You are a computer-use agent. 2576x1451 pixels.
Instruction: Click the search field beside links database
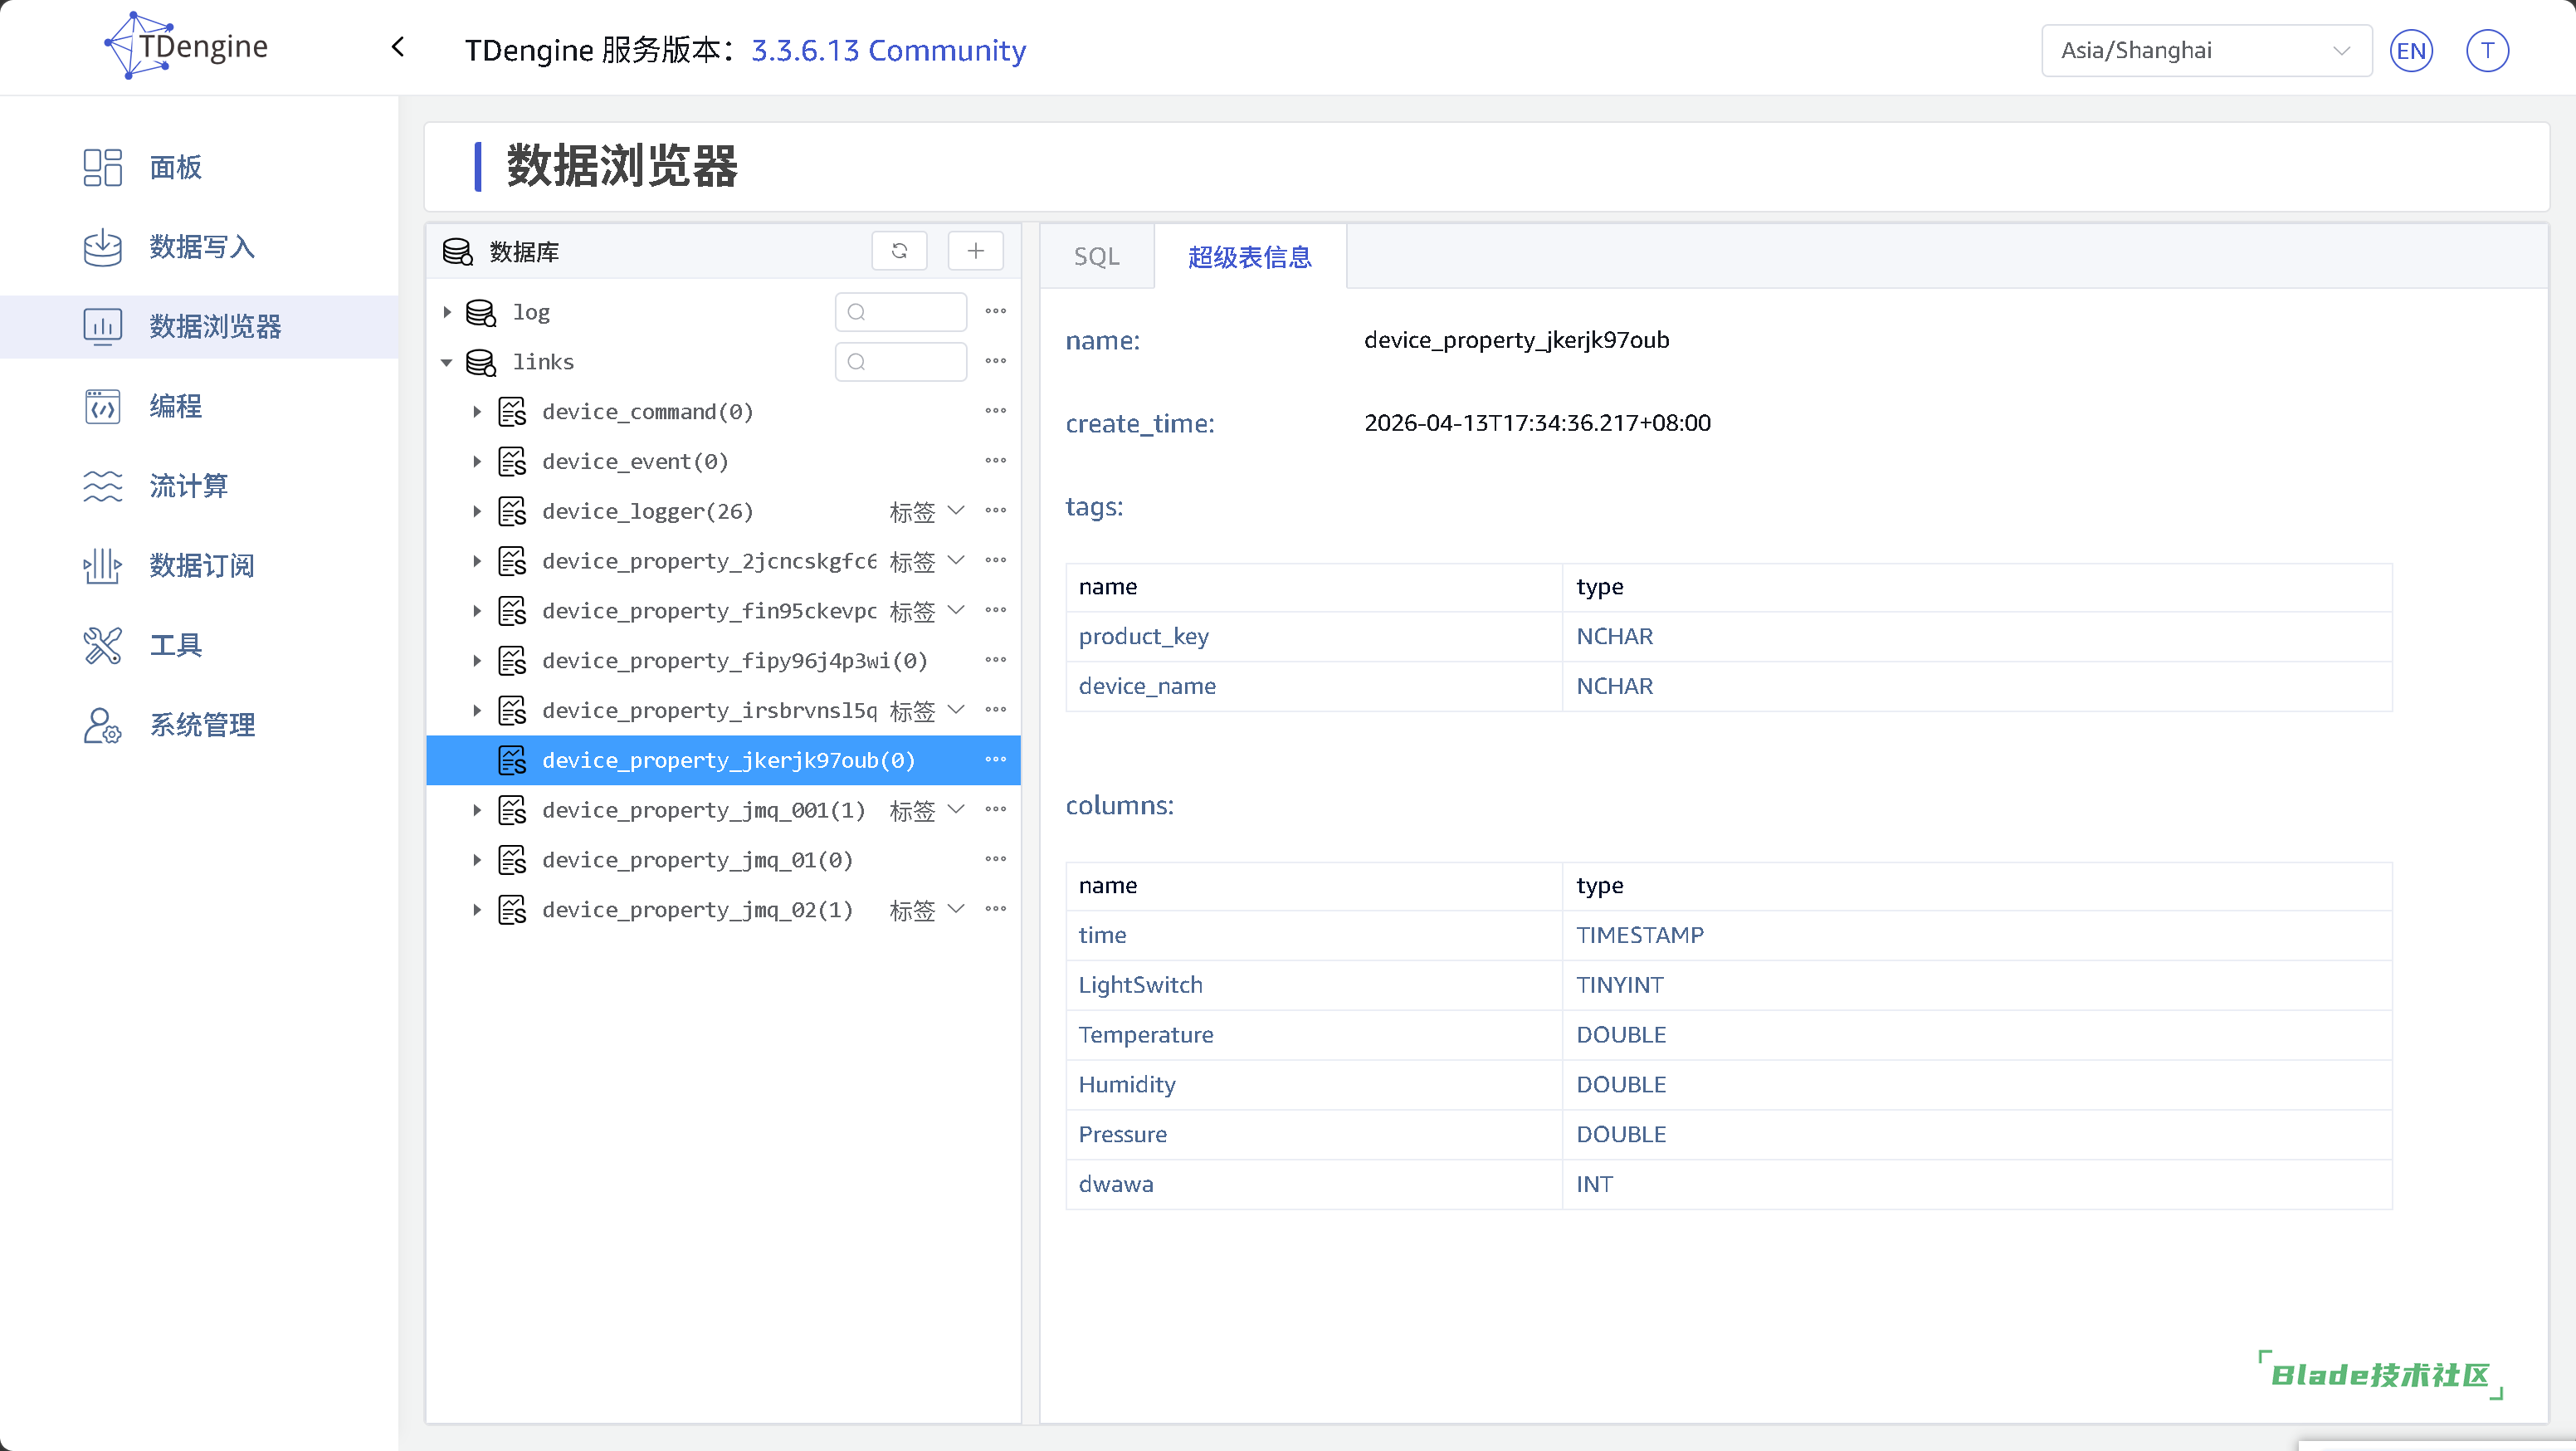901,362
